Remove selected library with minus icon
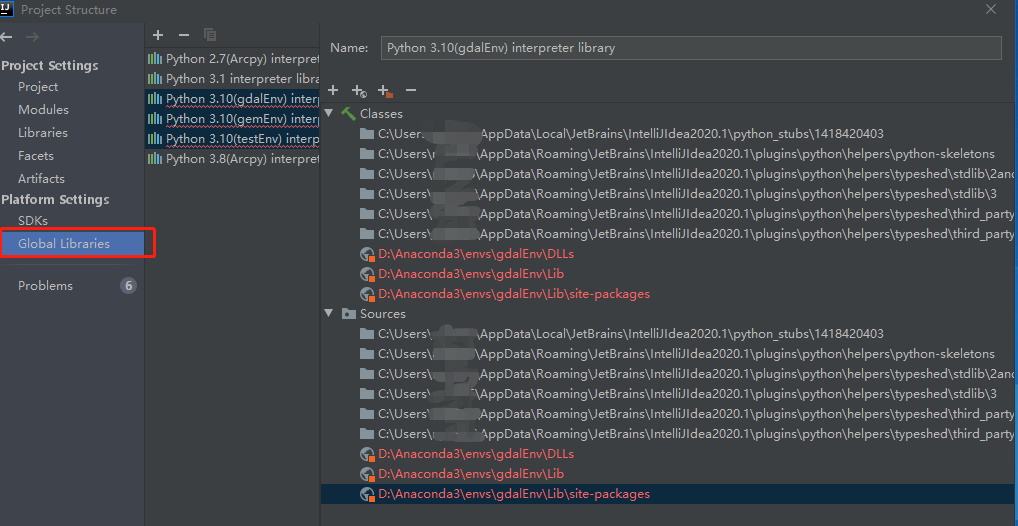Image resolution: width=1018 pixels, height=526 pixels. coord(184,35)
